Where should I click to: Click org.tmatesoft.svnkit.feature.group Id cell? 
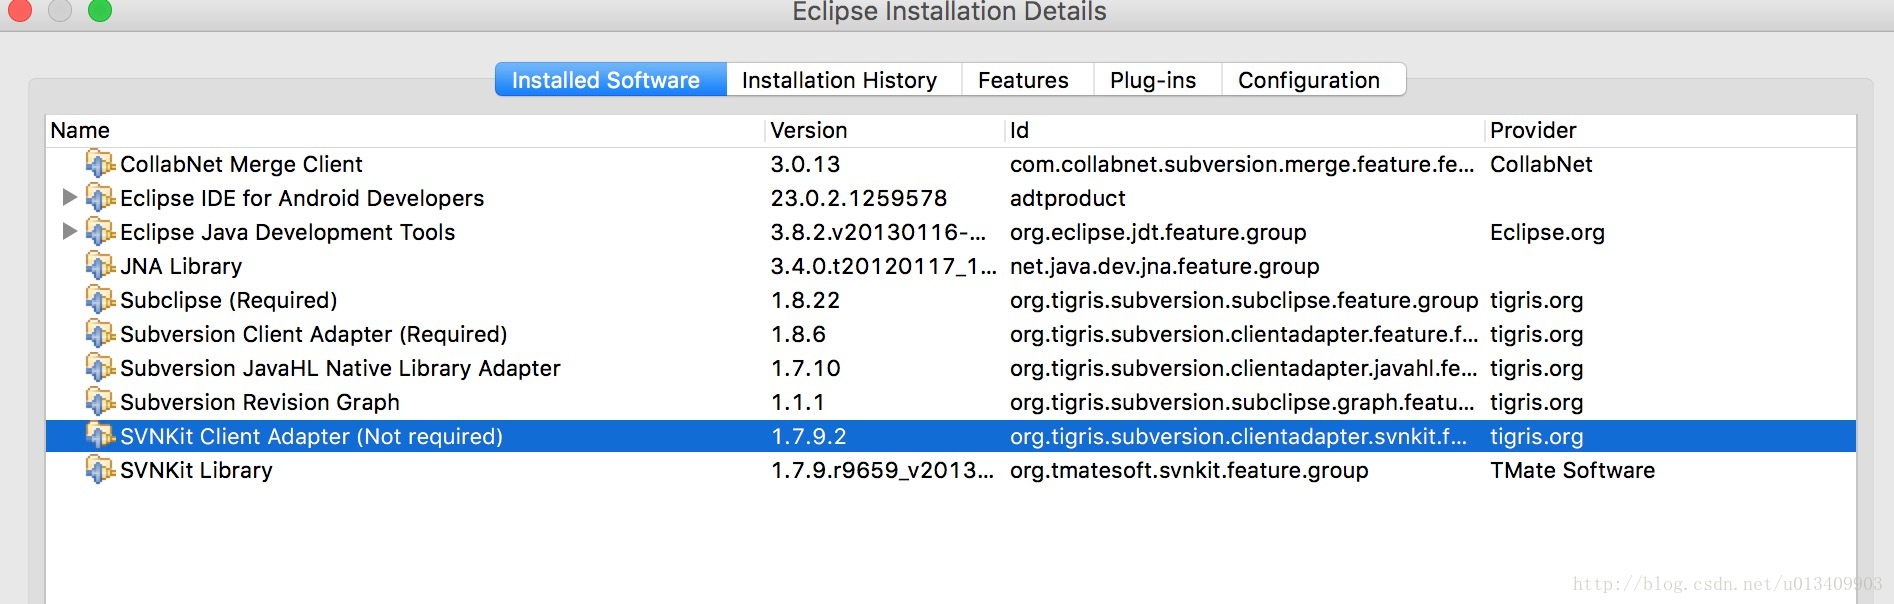(1189, 470)
